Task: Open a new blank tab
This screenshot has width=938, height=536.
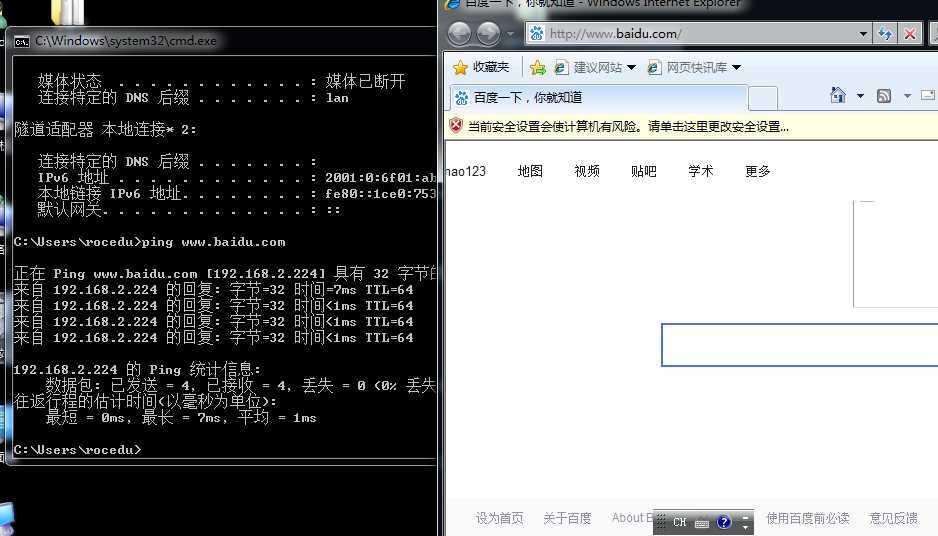Action: pos(763,98)
